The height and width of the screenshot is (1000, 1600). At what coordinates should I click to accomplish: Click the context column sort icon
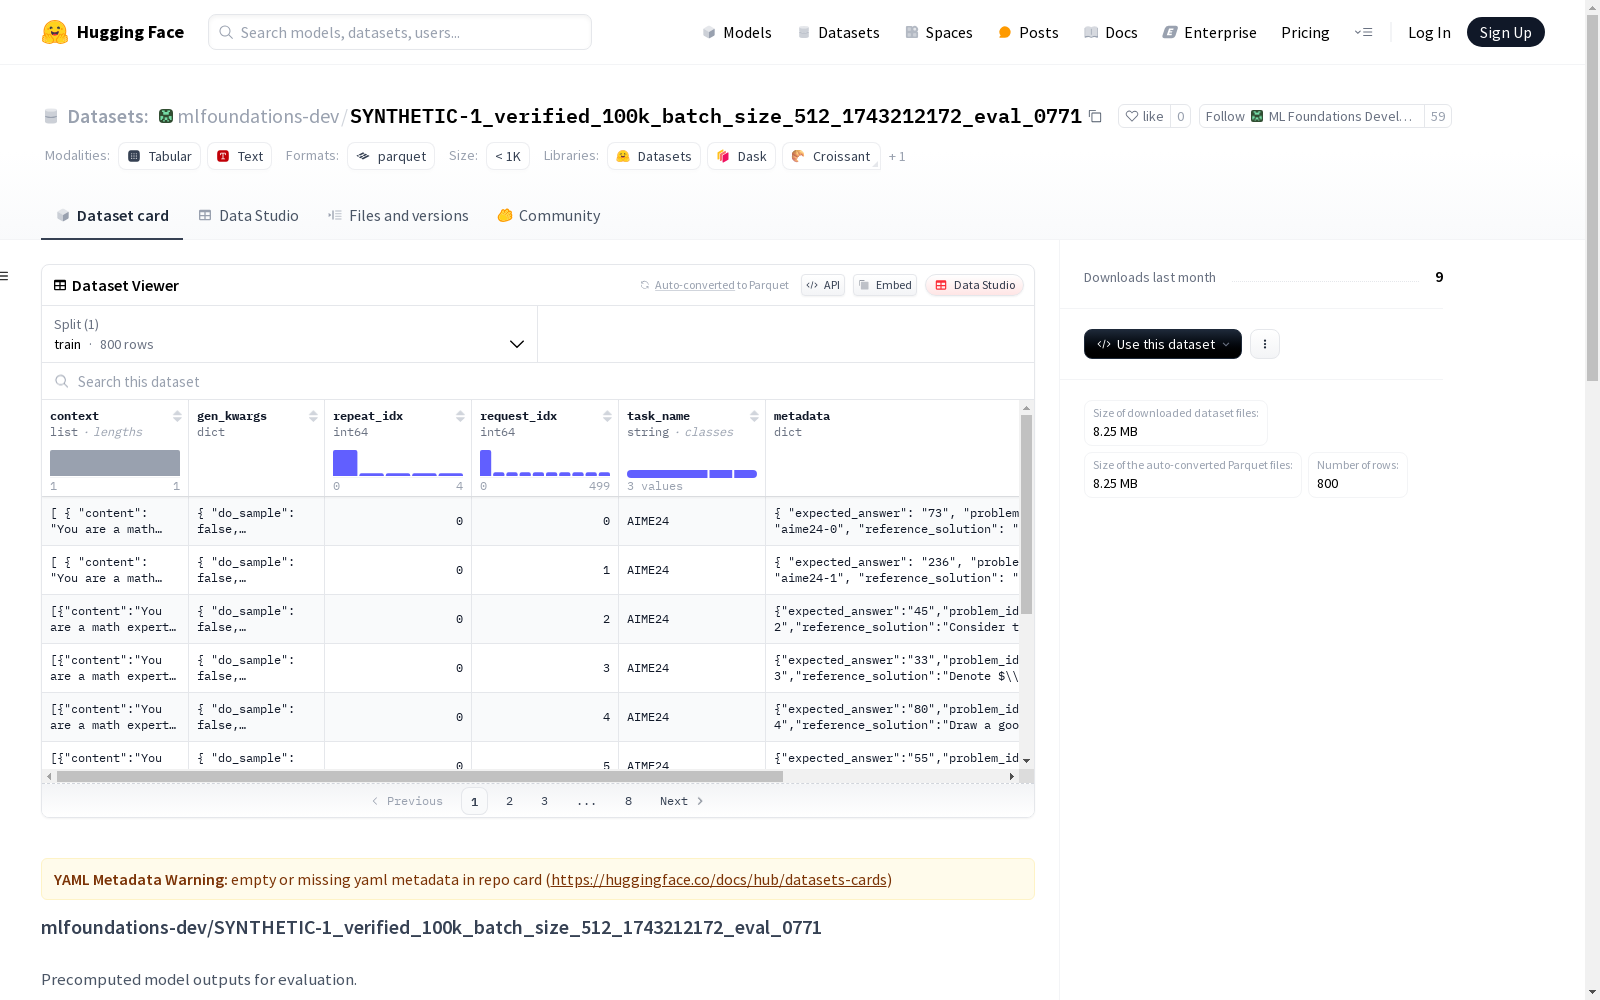[x=177, y=416]
